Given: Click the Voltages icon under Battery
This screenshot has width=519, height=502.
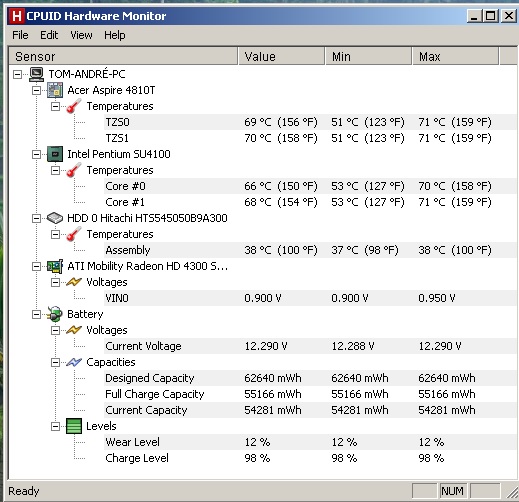Looking at the screenshot, I should pyautogui.click(x=74, y=330).
